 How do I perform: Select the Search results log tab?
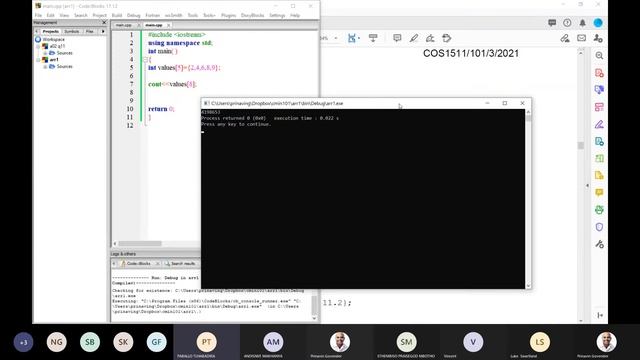coord(180,264)
